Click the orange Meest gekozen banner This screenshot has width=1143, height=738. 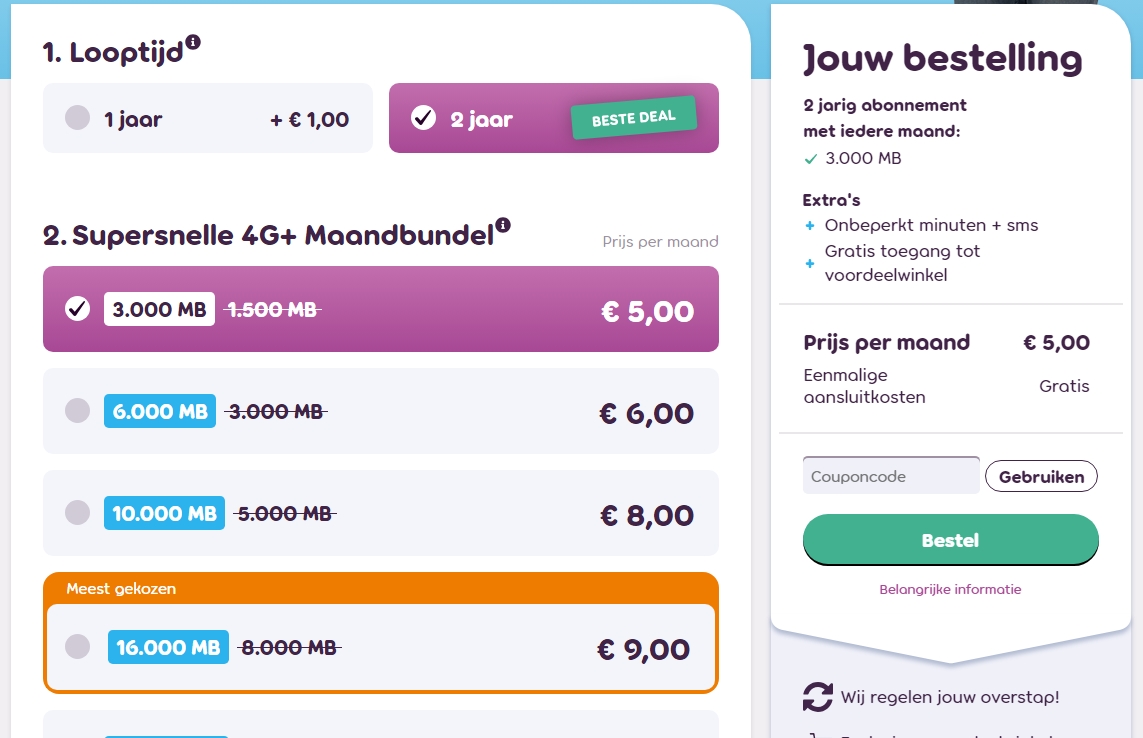[381, 589]
